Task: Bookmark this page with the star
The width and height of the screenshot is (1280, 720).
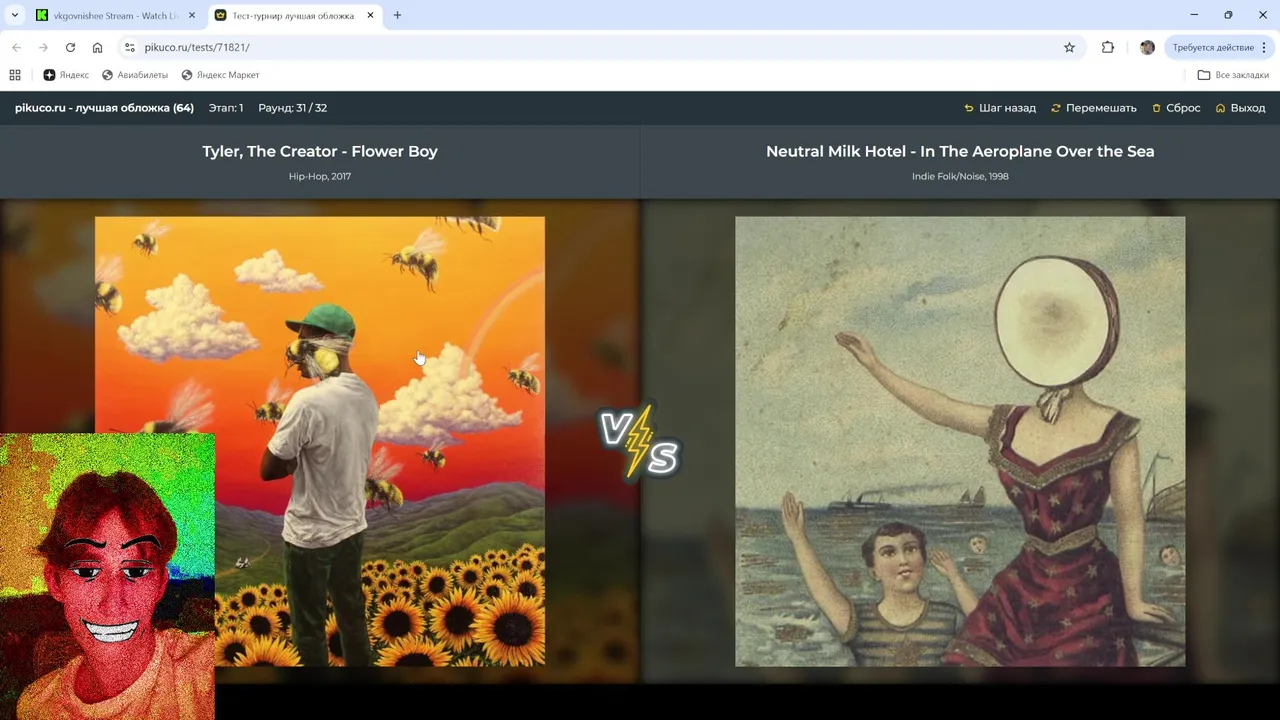Action: [1069, 47]
